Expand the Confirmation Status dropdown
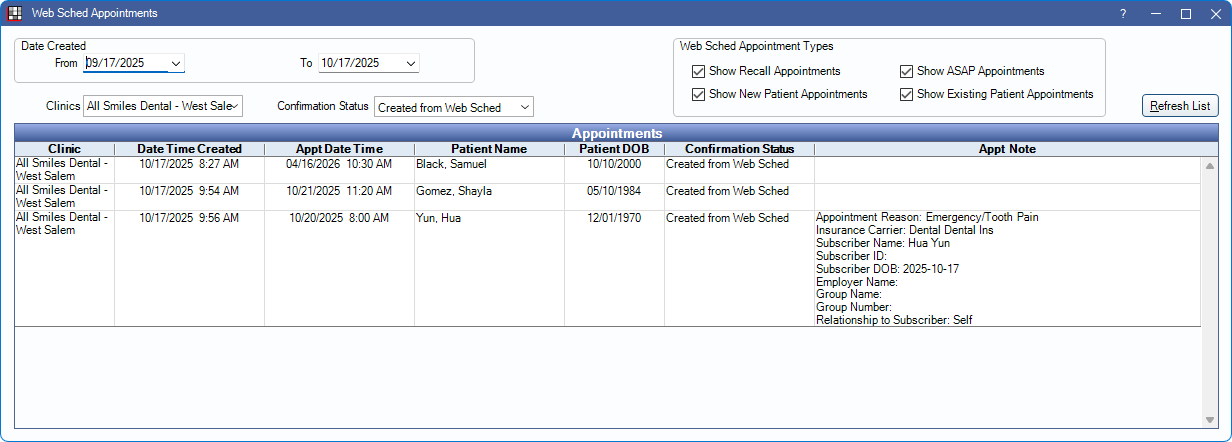Image resolution: width=1232 pixels, height=442 pixels. tap(525, 107)
